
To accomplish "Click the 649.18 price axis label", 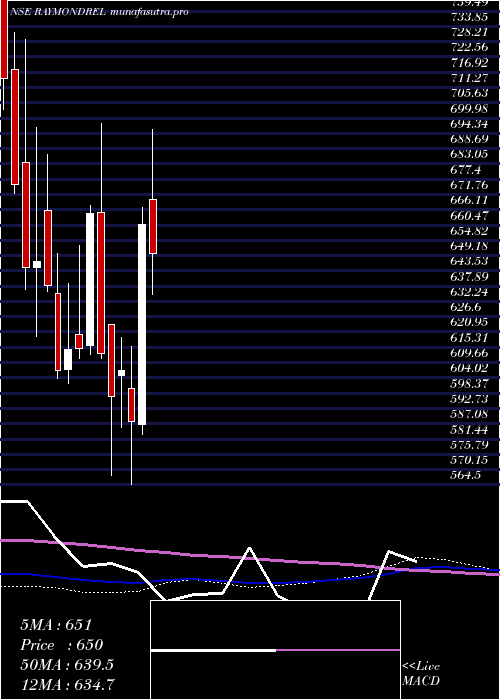I will (470, 246).
